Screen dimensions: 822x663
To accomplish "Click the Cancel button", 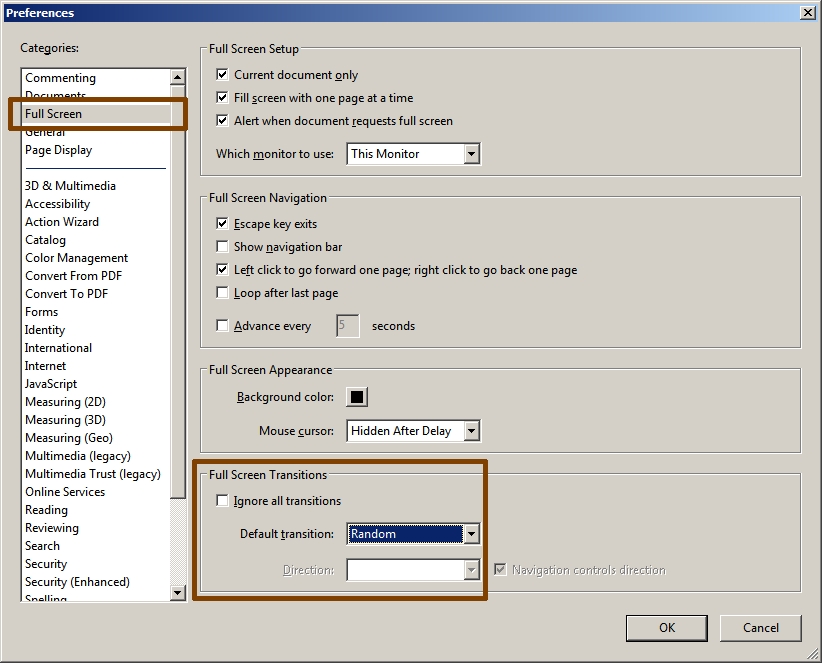I will (761, 628).
